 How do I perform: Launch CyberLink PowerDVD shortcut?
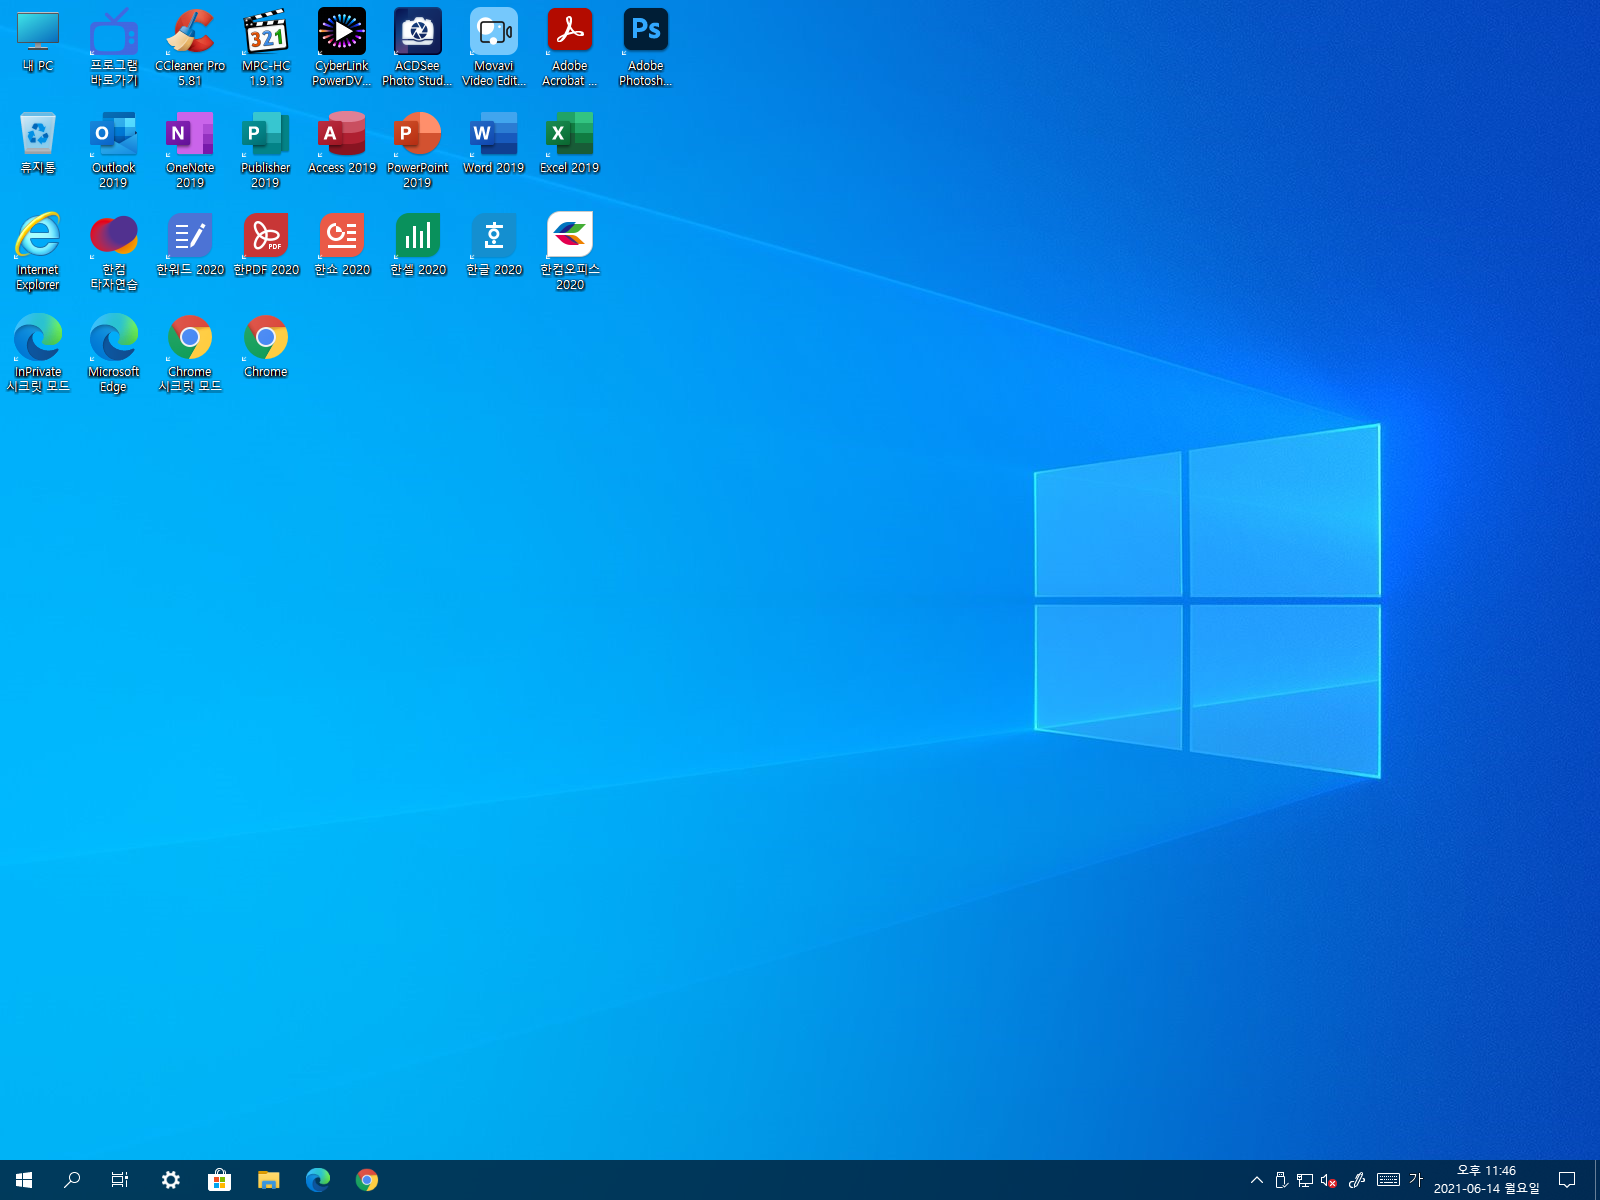coord(342,48)
